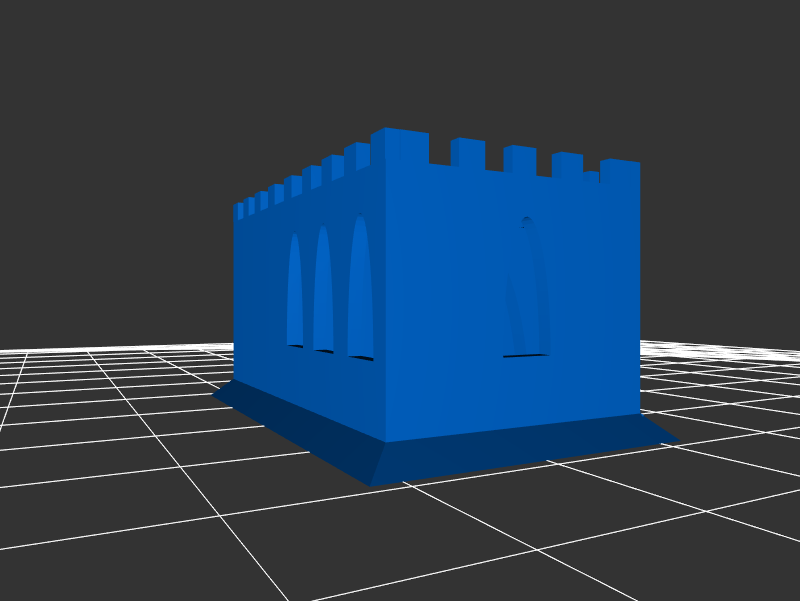Click the flat right wall left of the doorway

click(x=440, y=300)
